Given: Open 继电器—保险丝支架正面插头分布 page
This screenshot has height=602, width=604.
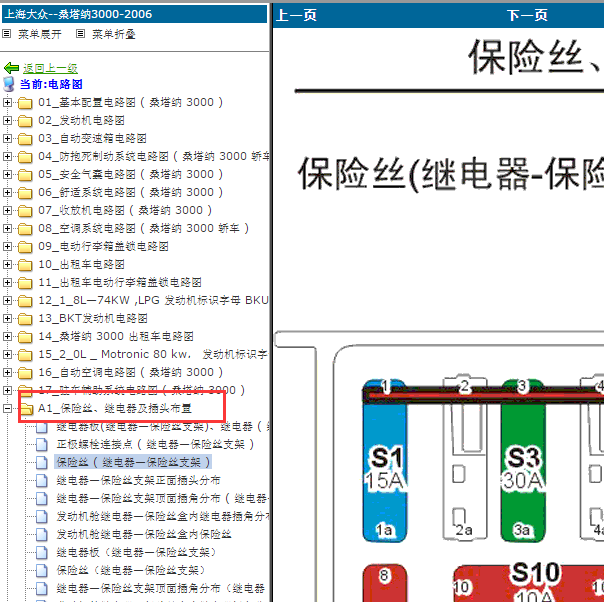Looking at the screenshot, I should click(x=138, y=480).
